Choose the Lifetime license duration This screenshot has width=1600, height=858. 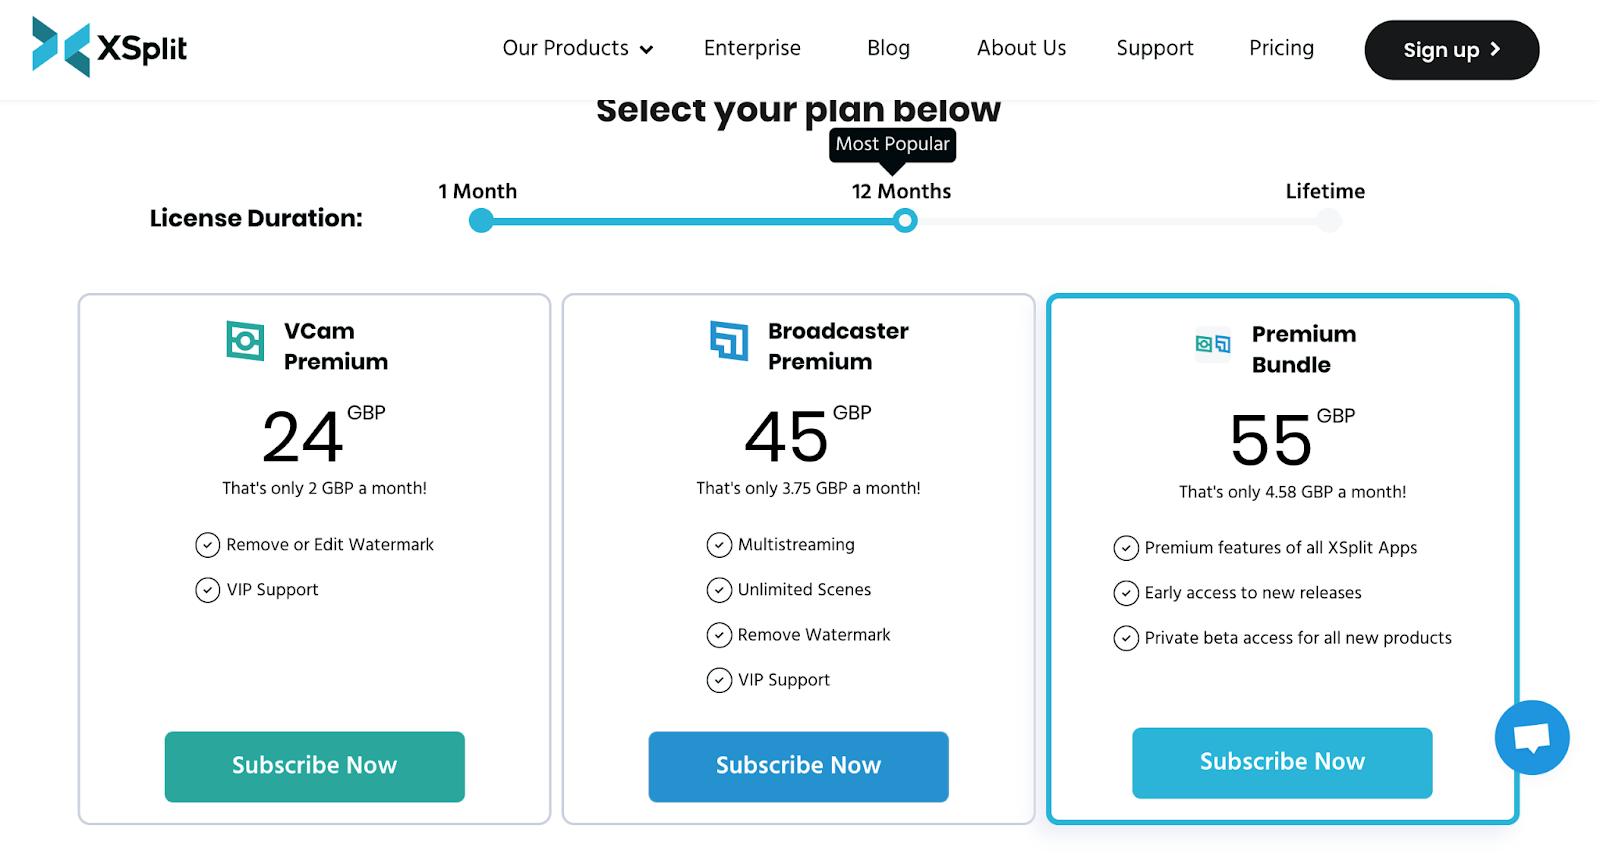1328,221
